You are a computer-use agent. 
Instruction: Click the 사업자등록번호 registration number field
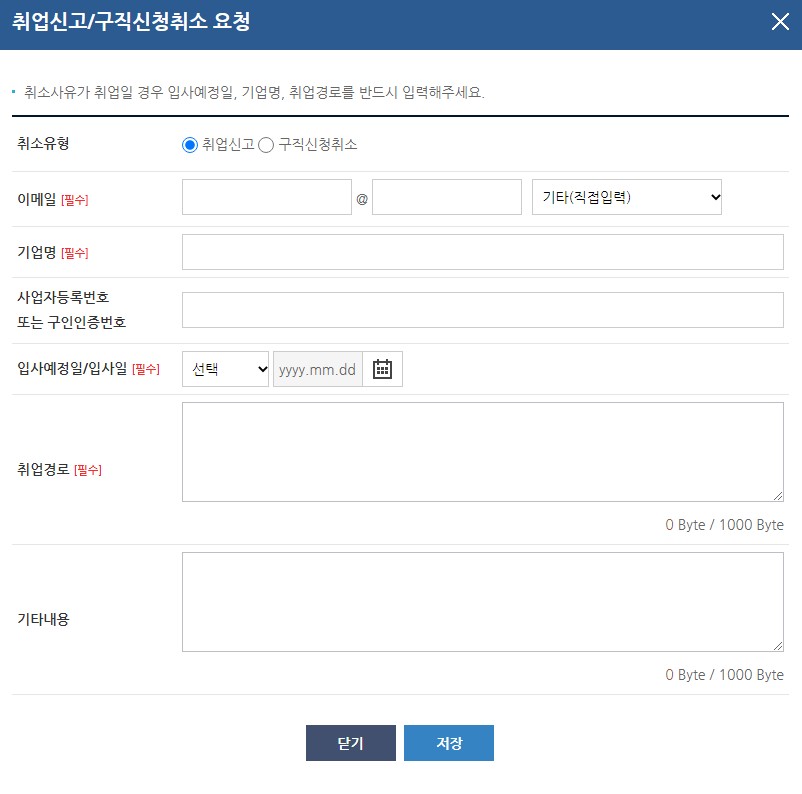tap(482, 310)
